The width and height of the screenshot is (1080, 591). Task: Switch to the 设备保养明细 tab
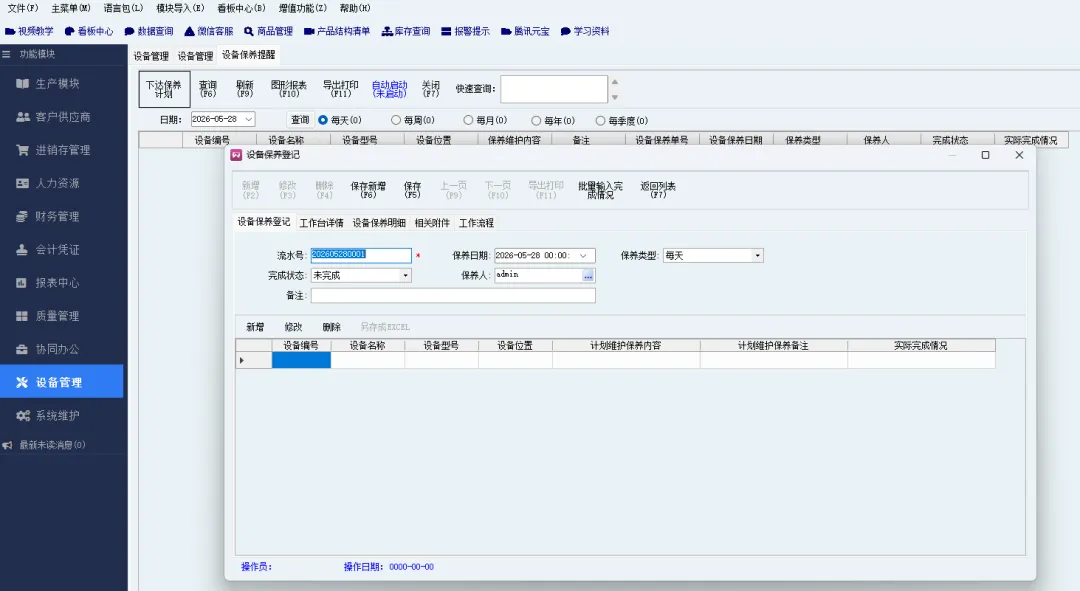click(x=380, y=223)
